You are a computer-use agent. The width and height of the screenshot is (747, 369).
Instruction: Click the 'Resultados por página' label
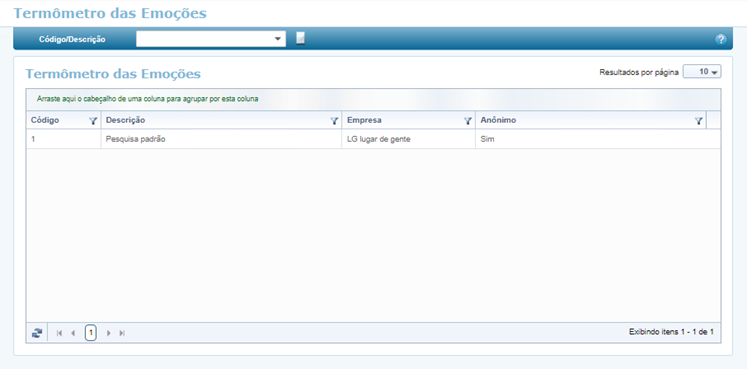point(639,72)
